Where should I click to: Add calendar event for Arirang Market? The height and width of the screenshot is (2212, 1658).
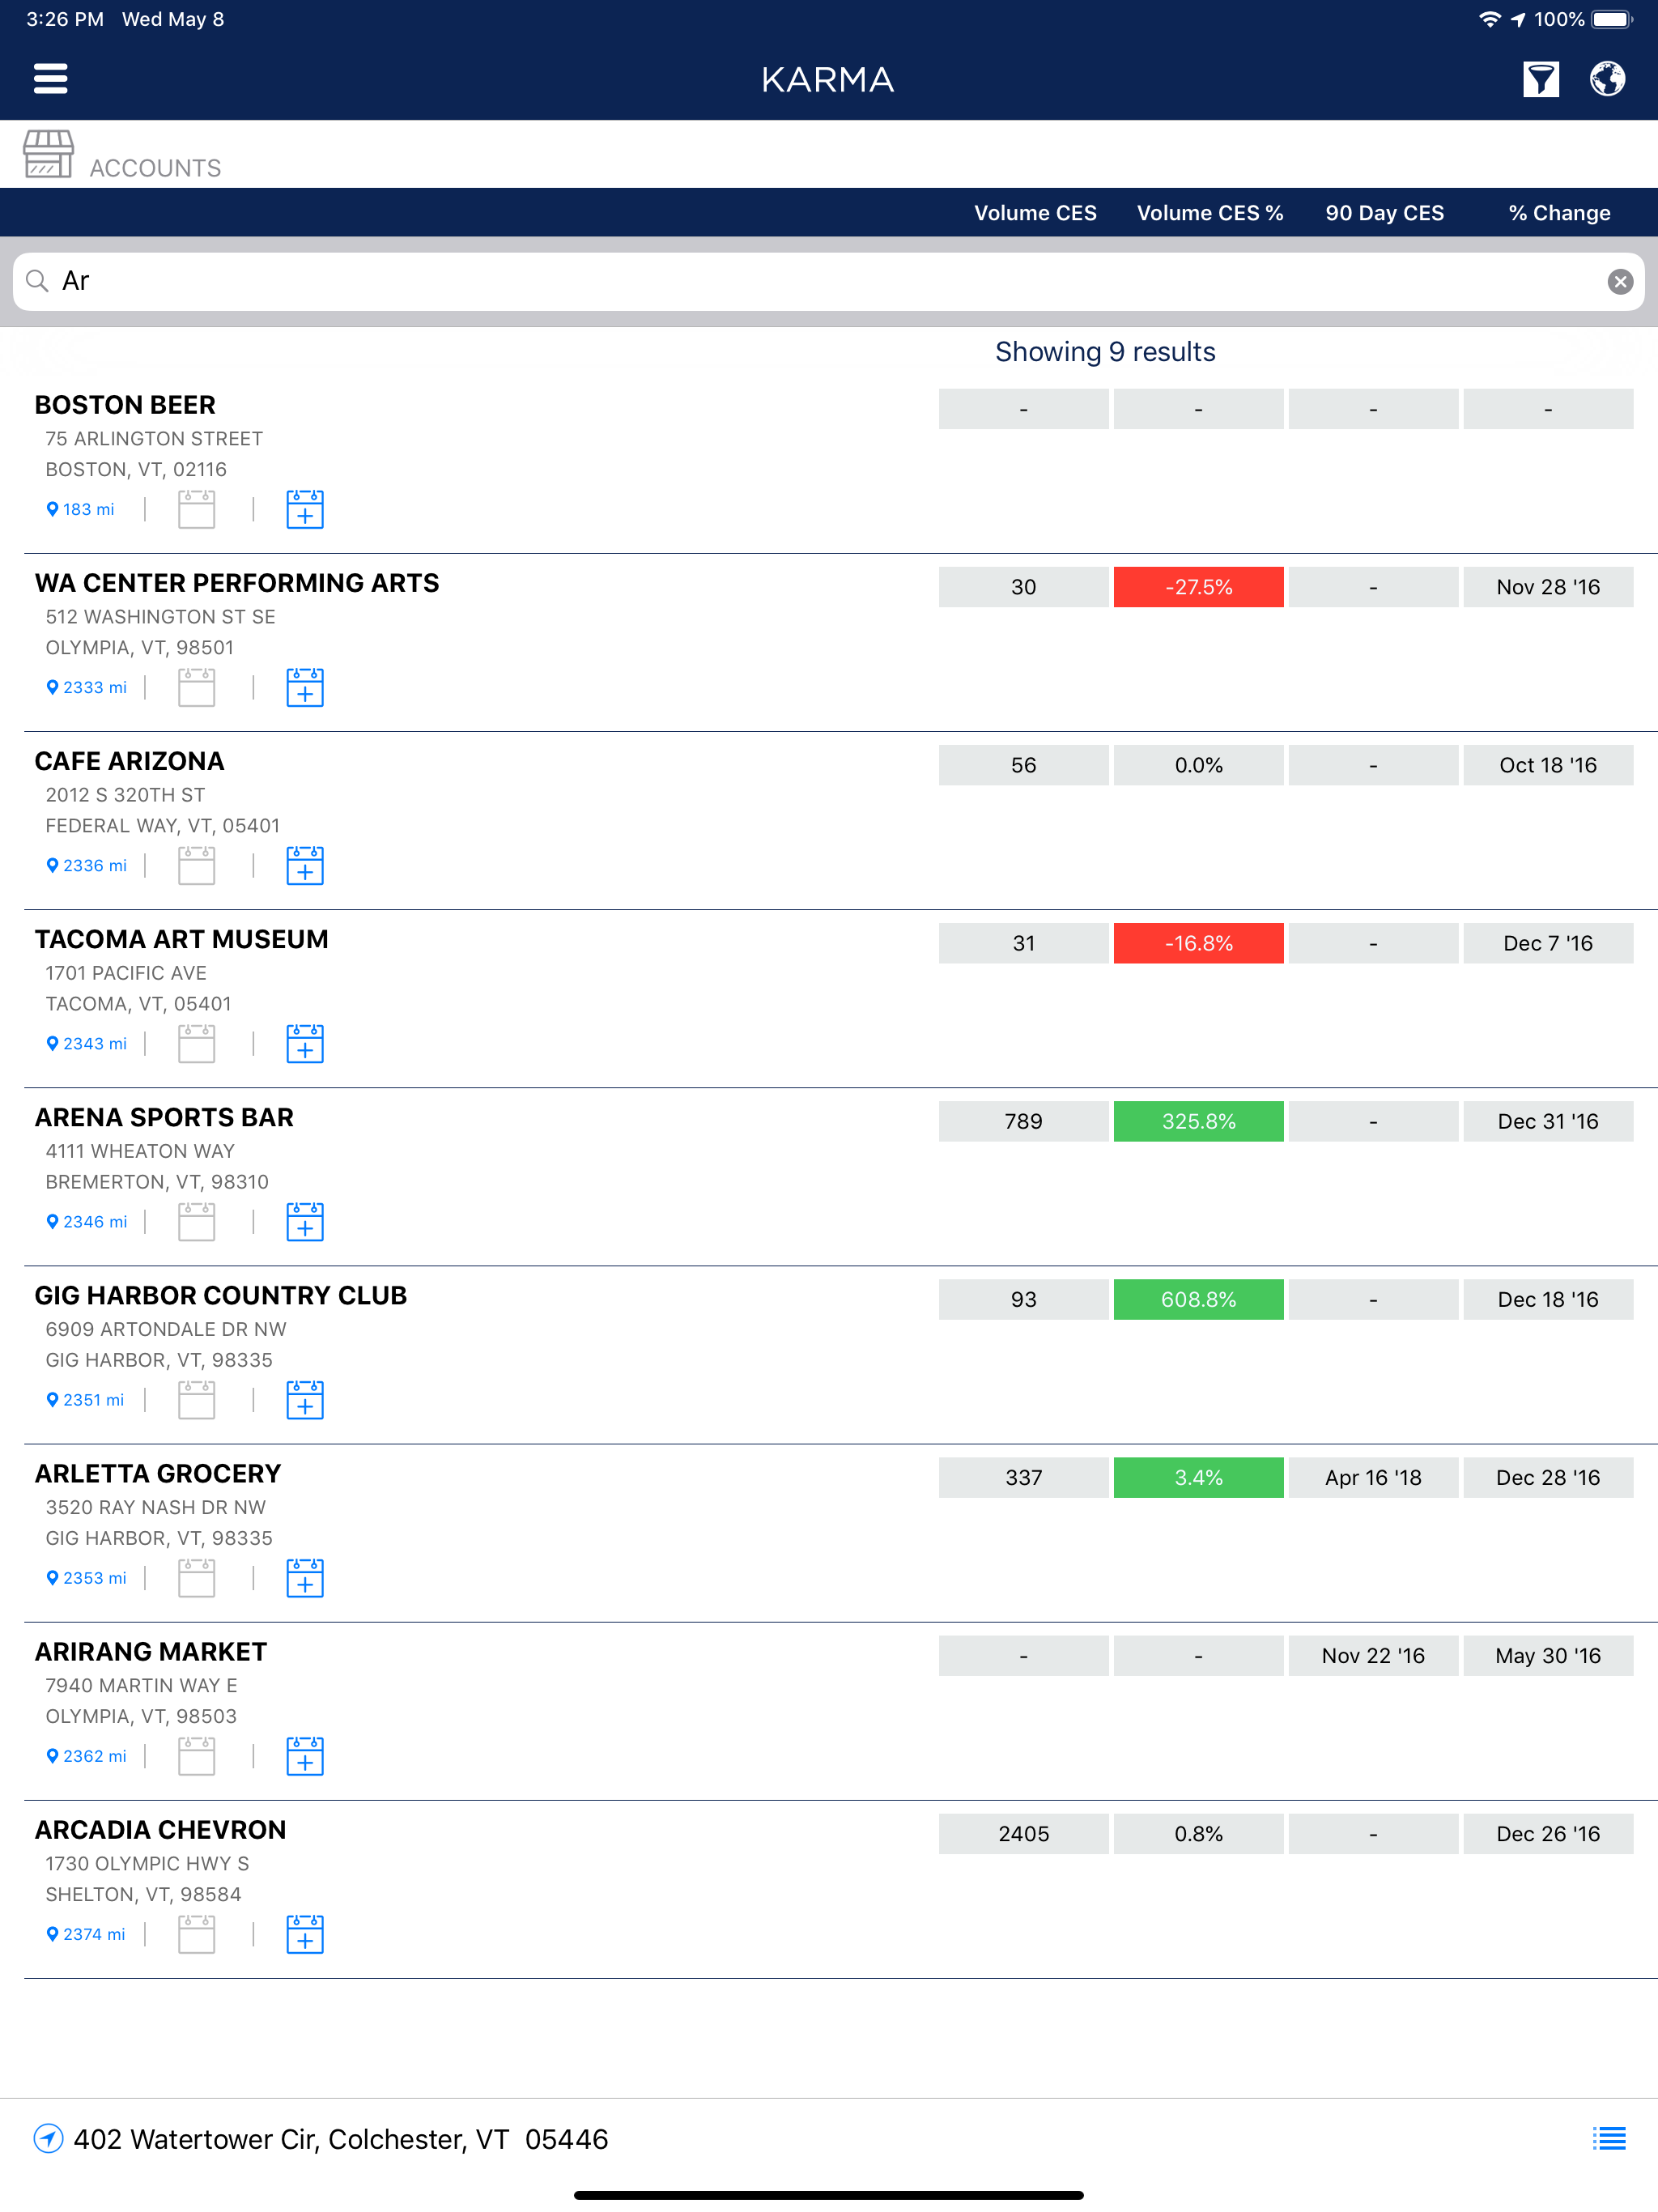pos(305,1755)
